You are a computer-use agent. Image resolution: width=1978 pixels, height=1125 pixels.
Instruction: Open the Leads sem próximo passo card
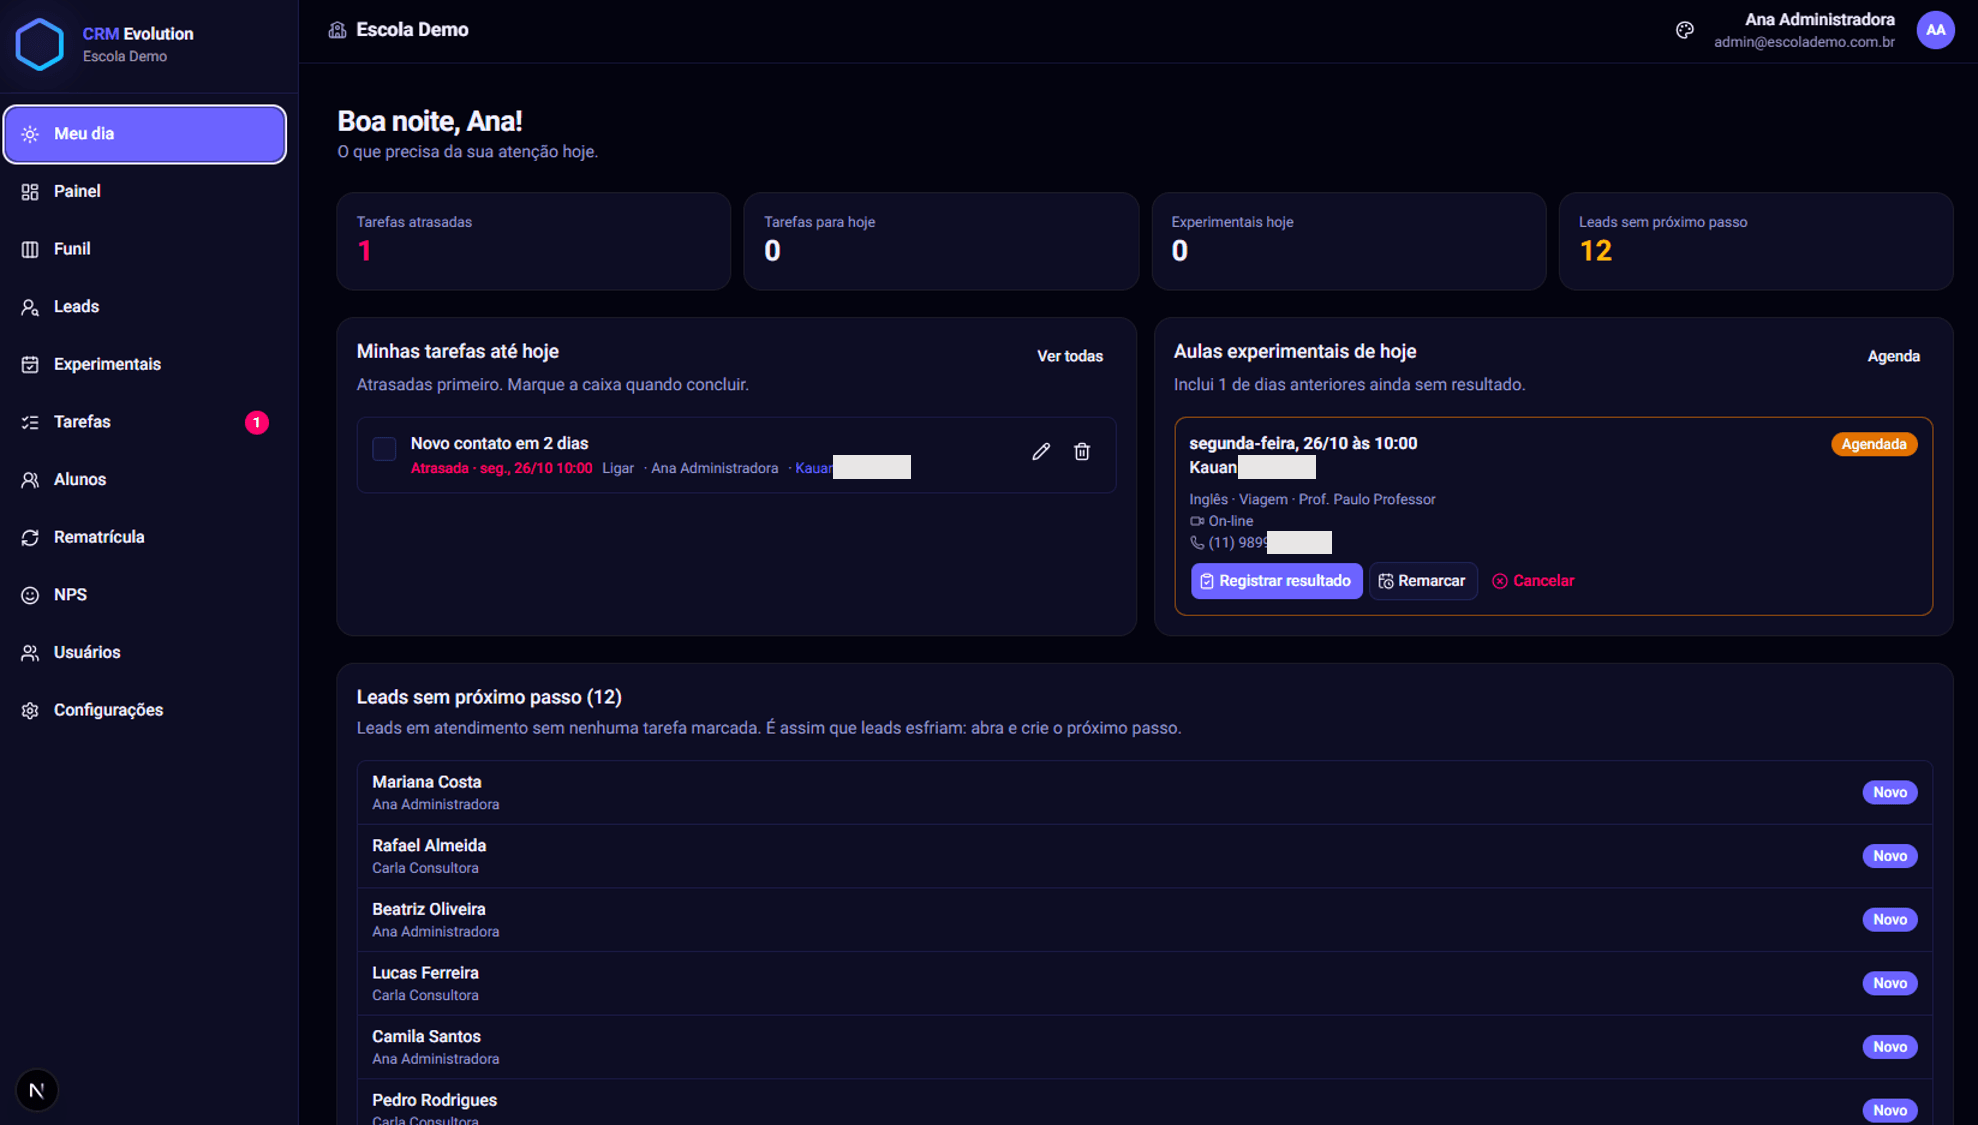pos(1756,241)
